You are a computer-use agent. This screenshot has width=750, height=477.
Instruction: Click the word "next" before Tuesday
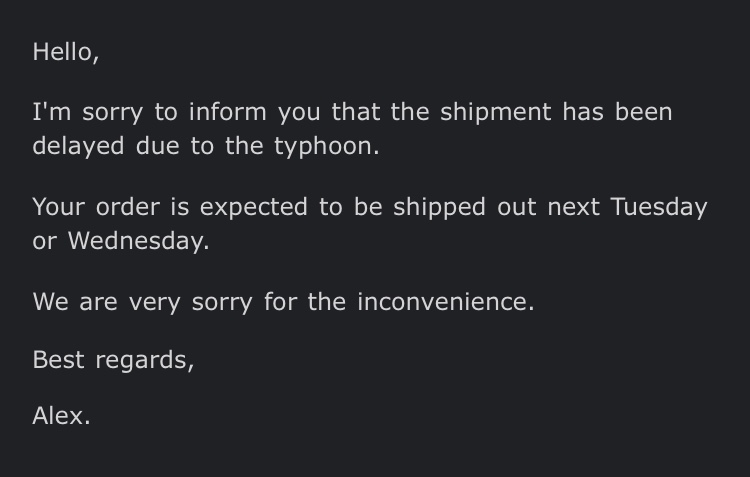(574, 208)
